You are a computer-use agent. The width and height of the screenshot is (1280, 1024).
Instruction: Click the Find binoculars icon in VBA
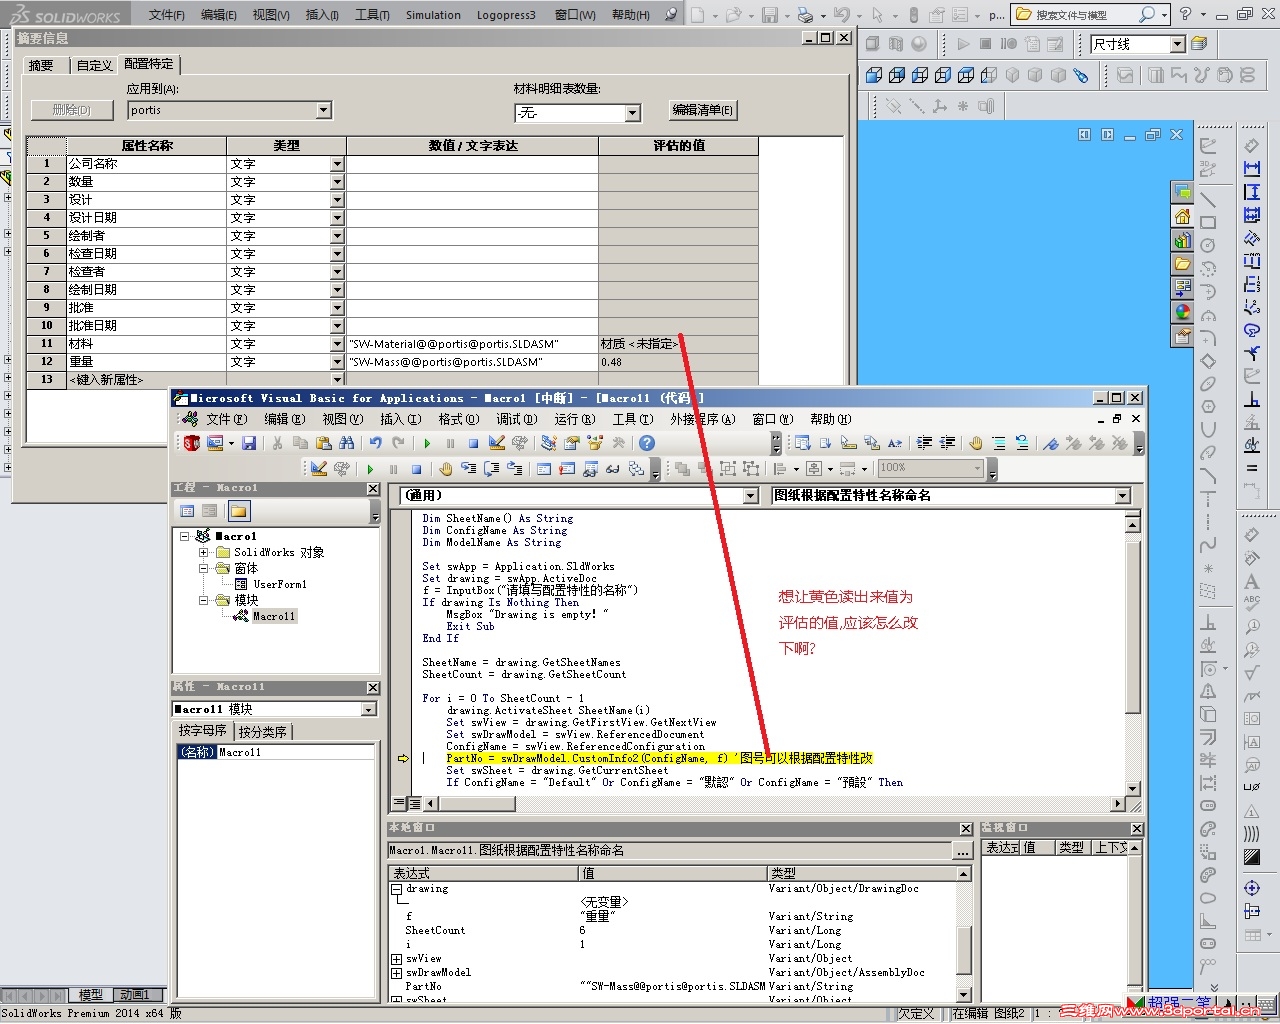[x=346, y=443]
